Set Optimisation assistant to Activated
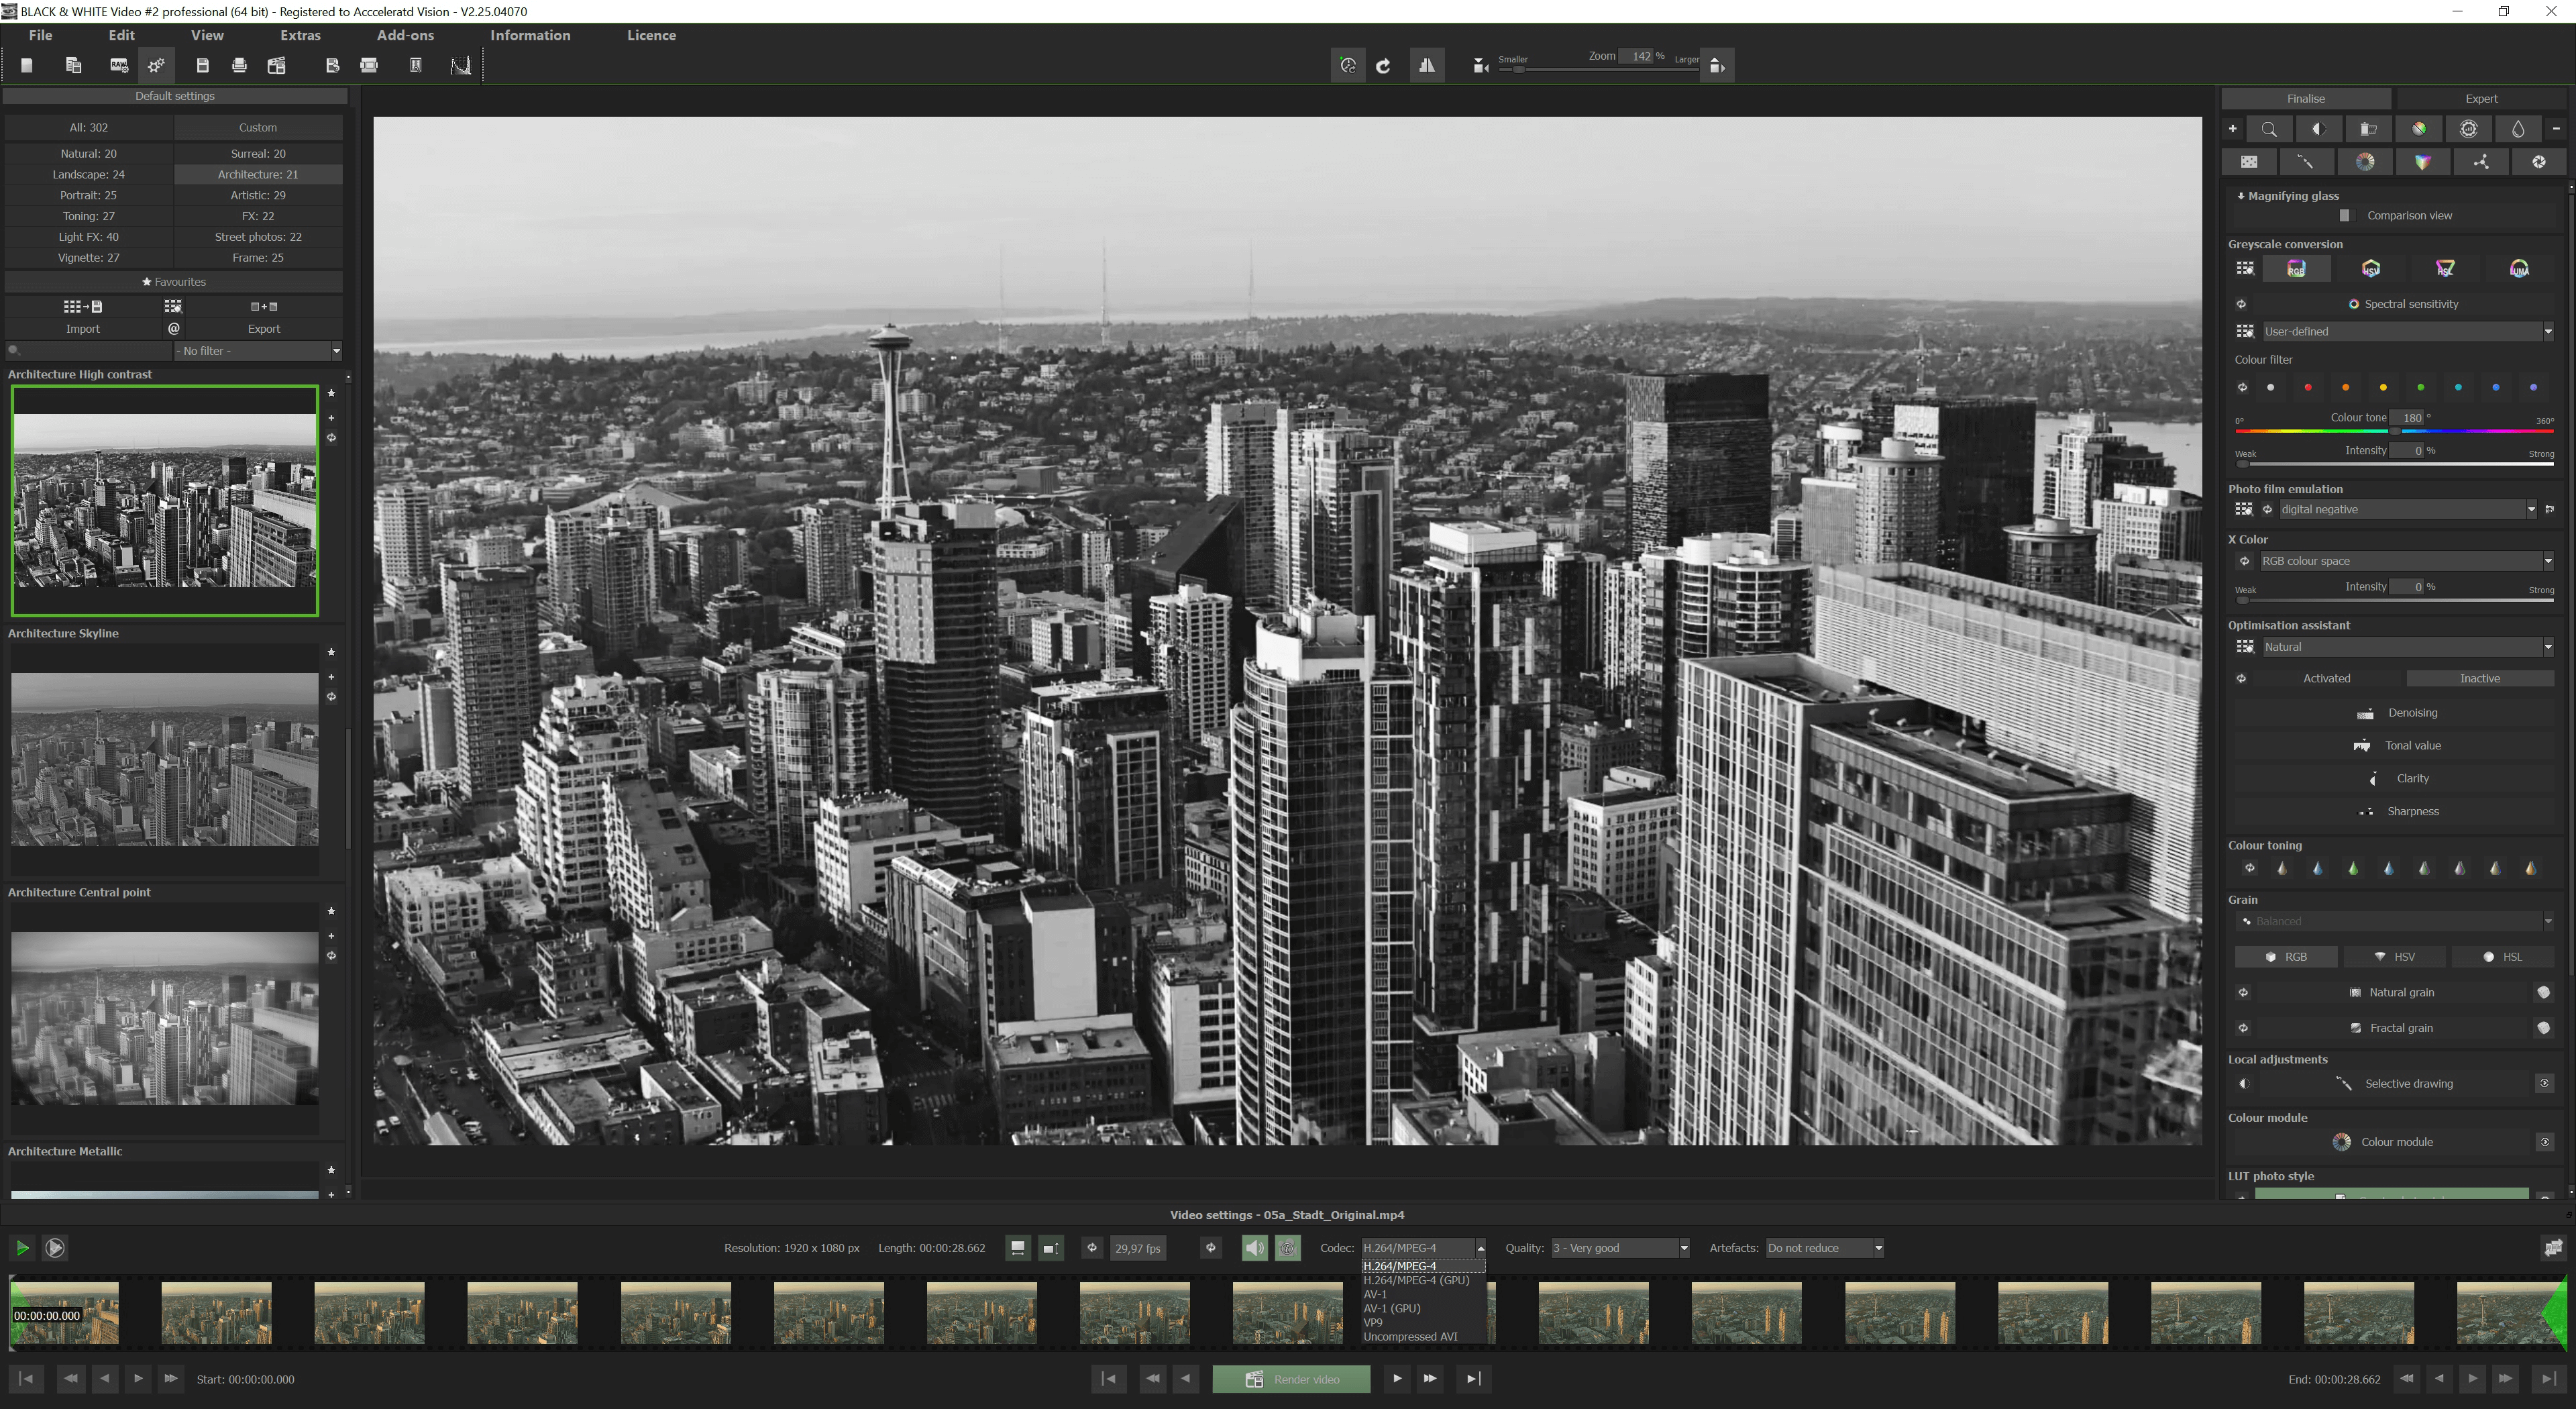The width and height of the screenshot is (2576, 1409). coord(2327,678)
